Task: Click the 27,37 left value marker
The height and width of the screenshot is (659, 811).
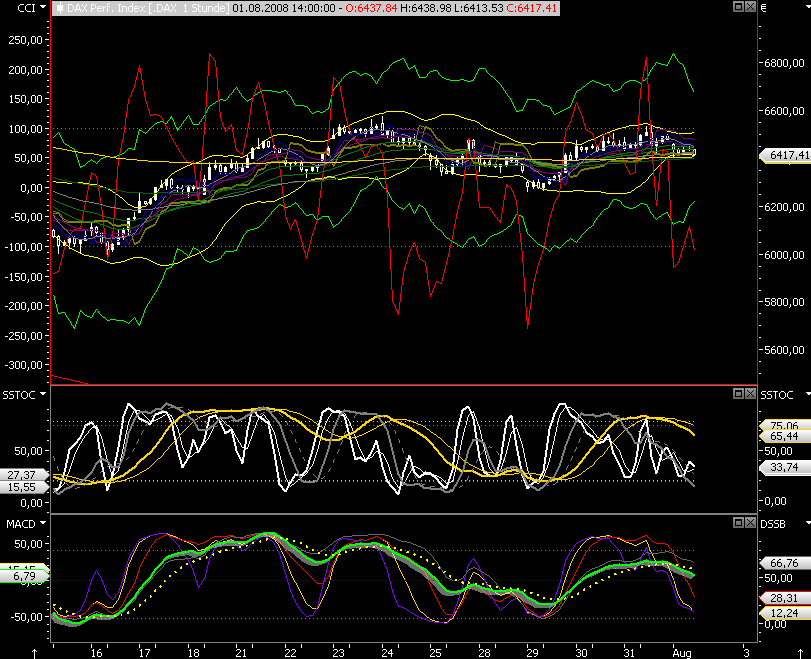Action: [24, 474]
